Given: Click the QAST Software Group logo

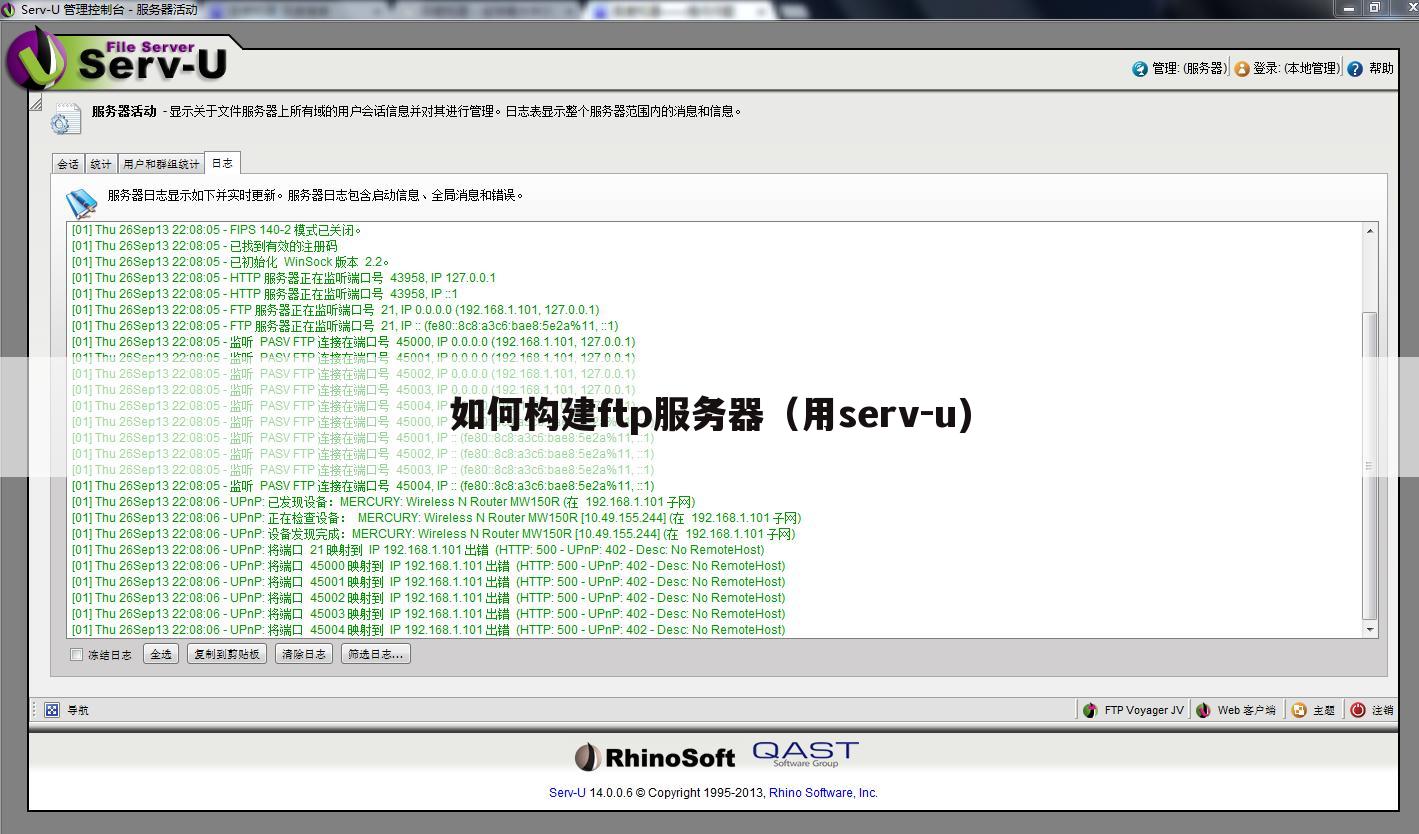Looking at the screenshot, I should tap(805, 754).
